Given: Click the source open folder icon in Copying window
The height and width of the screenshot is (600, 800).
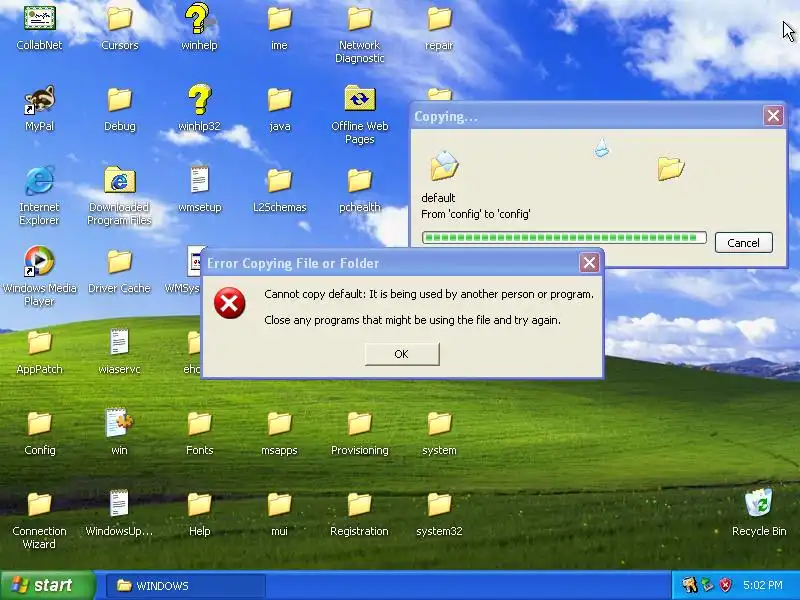Looking at the screenshot, I should tap(444, 166).
